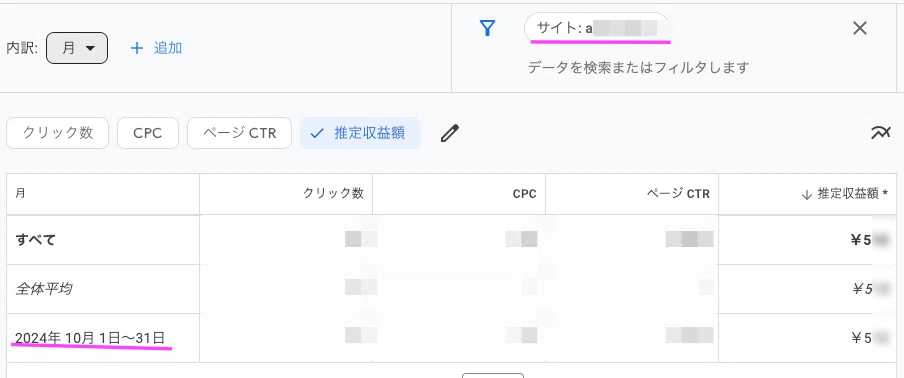Screen dimensions: 904x378
Task: Clear the filter with the X icon
Action: (x=860, y=28)
